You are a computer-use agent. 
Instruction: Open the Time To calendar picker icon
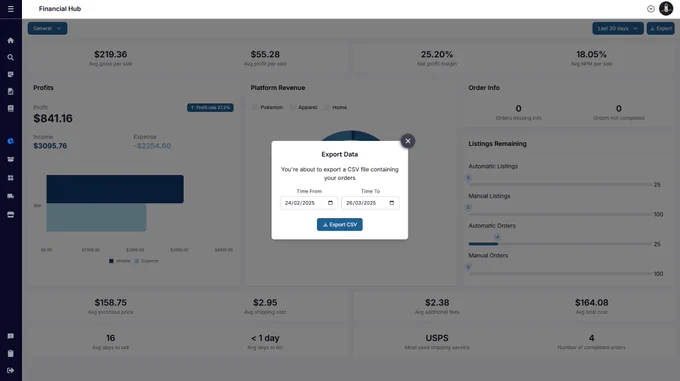[x=392, y=203]
